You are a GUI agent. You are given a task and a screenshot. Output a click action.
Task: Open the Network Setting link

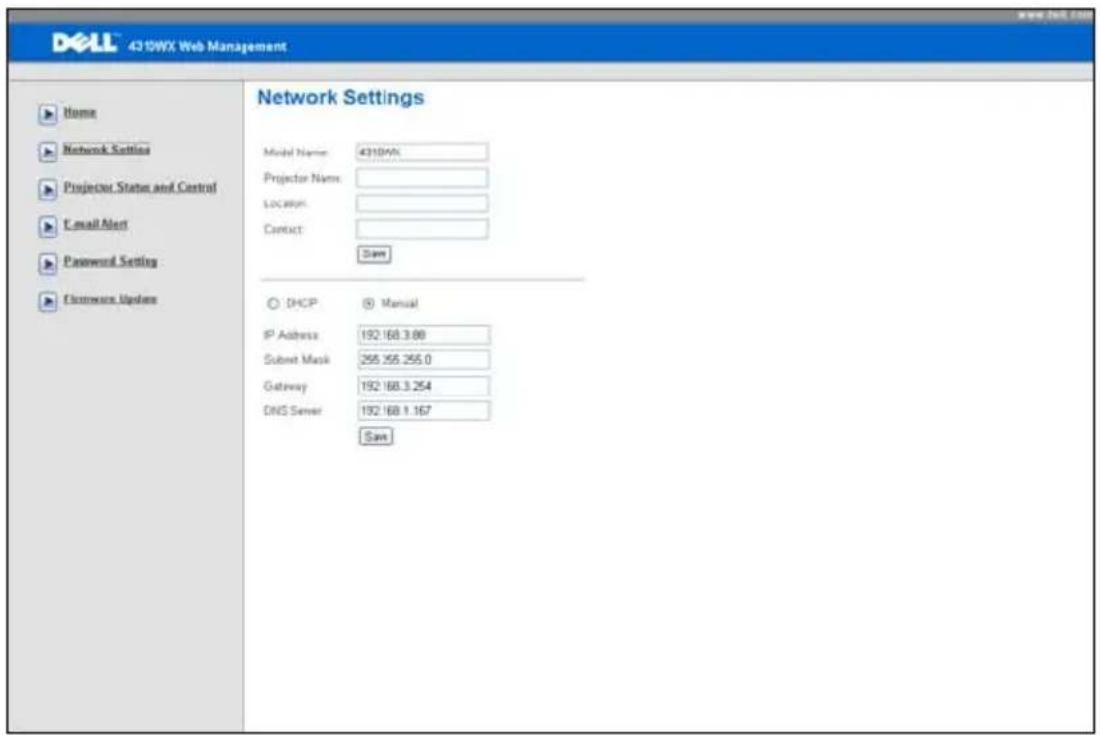coord(107,149)
